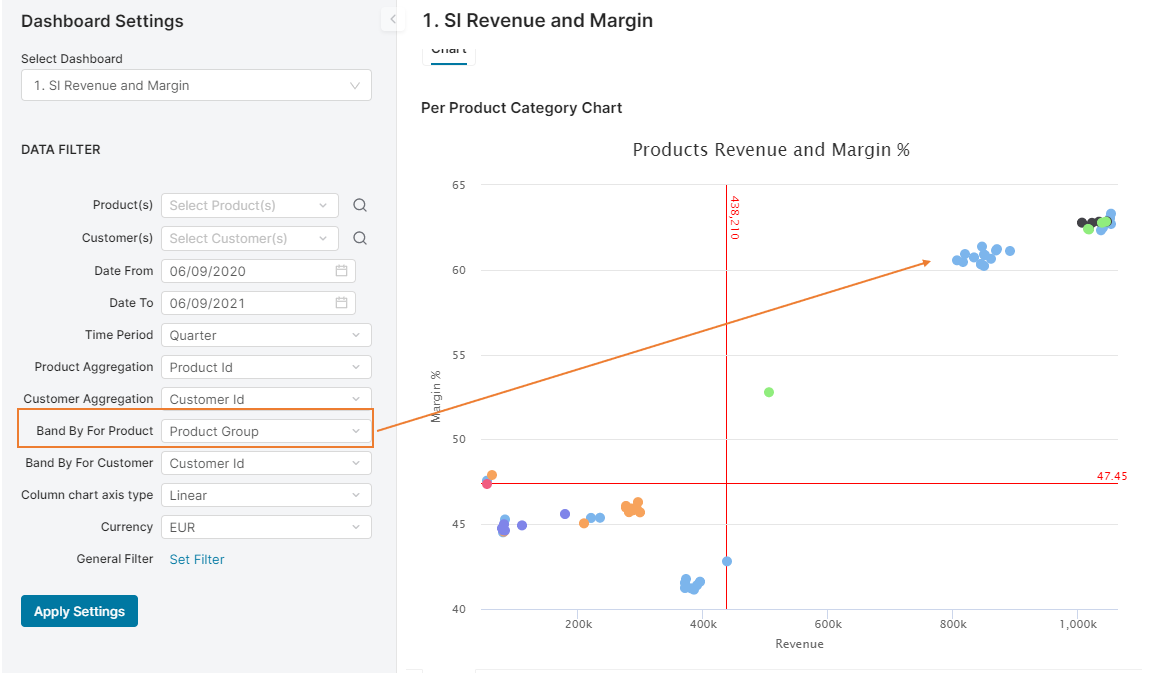
Task: Expand the Product Aggregation dropdown
Action: 265,368
